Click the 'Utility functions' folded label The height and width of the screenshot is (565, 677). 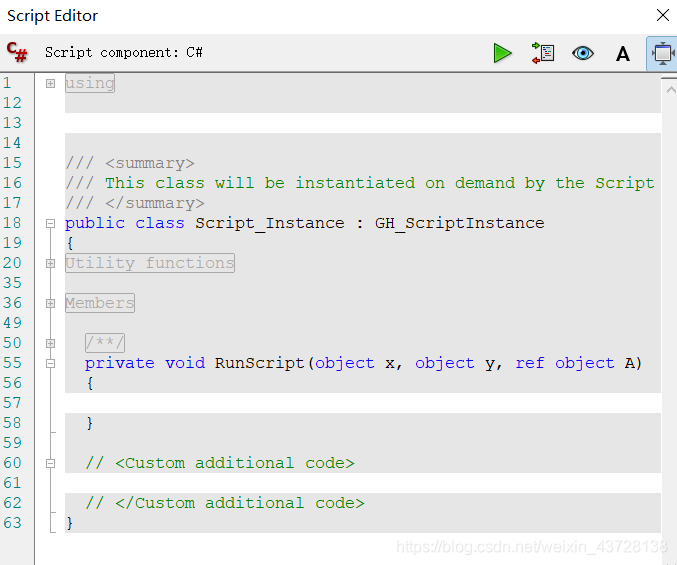pyautogui.click(x=150, y=263)
